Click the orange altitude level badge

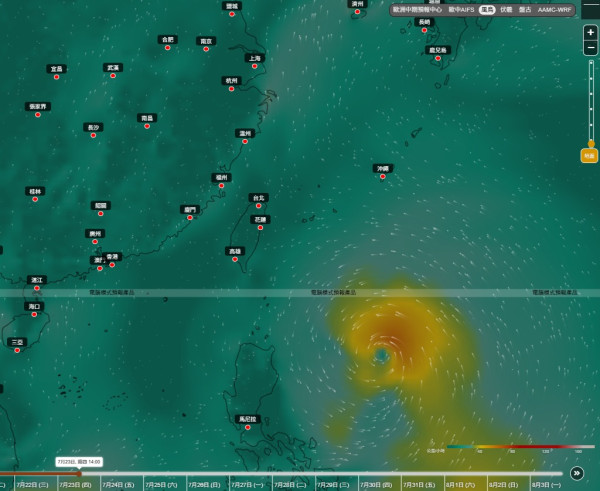tap(589, 156)
